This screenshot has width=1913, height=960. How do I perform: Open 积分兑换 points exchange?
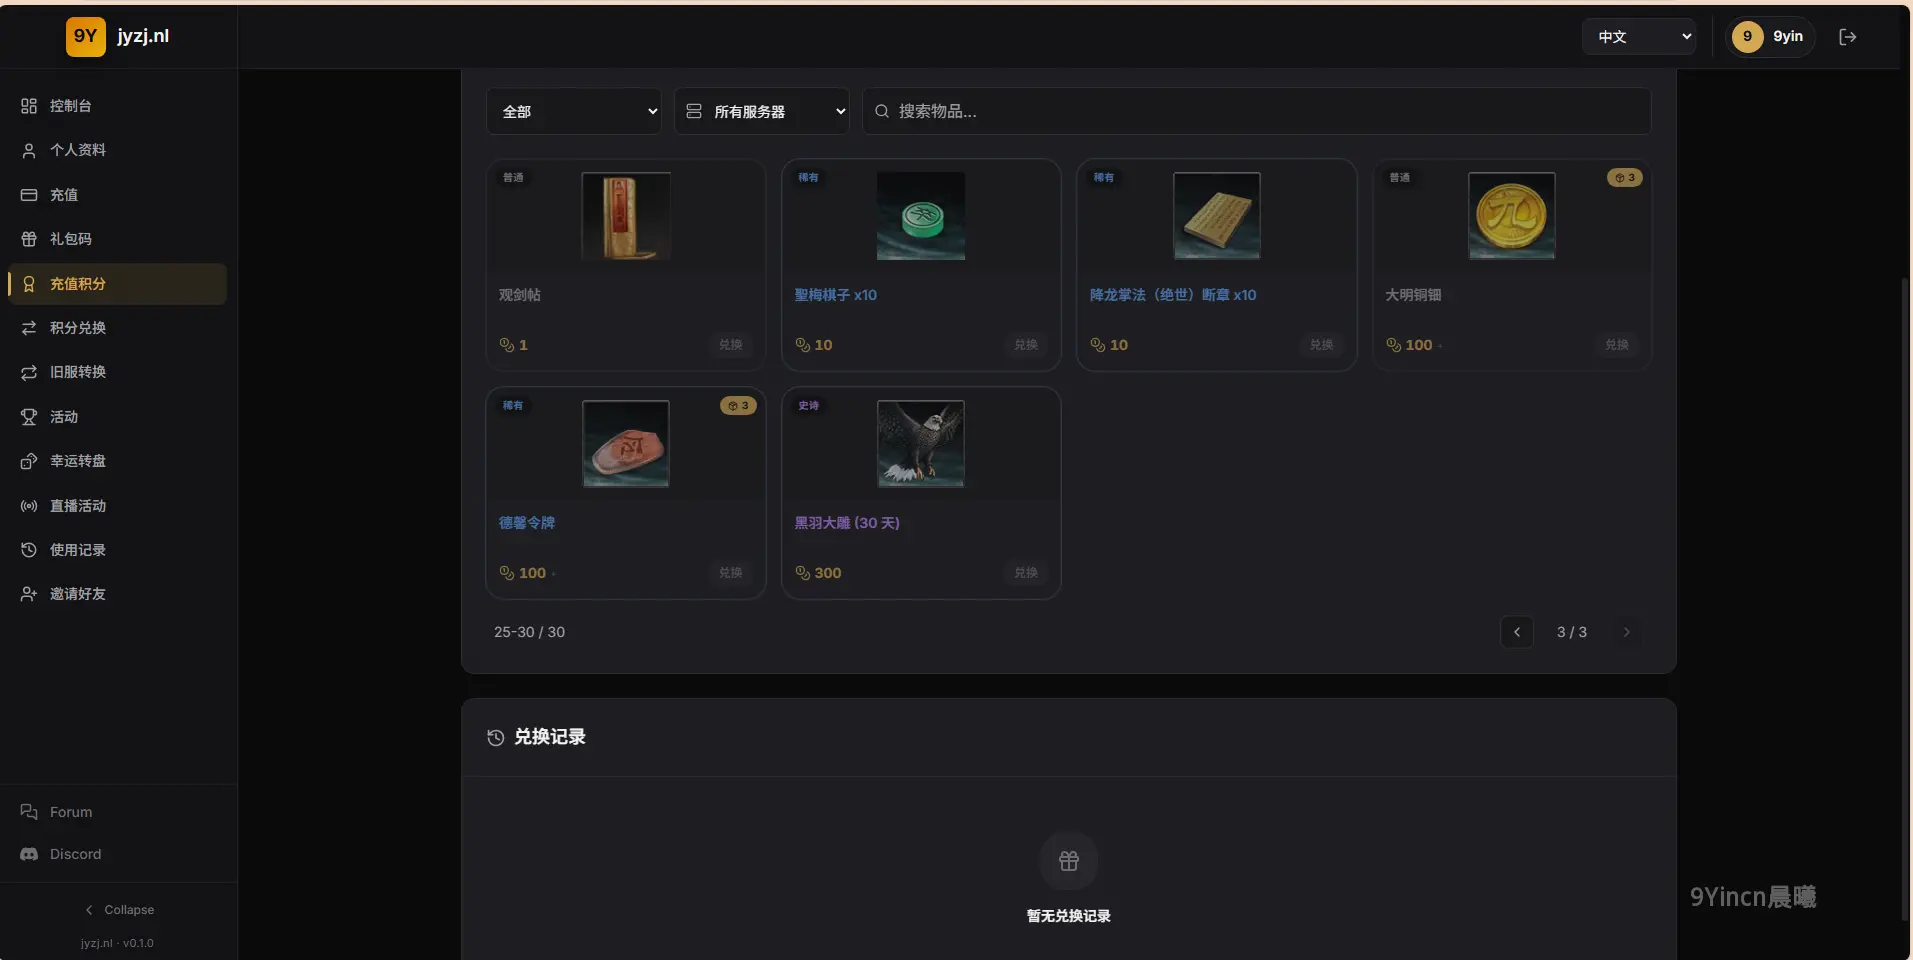click(117, 328)
